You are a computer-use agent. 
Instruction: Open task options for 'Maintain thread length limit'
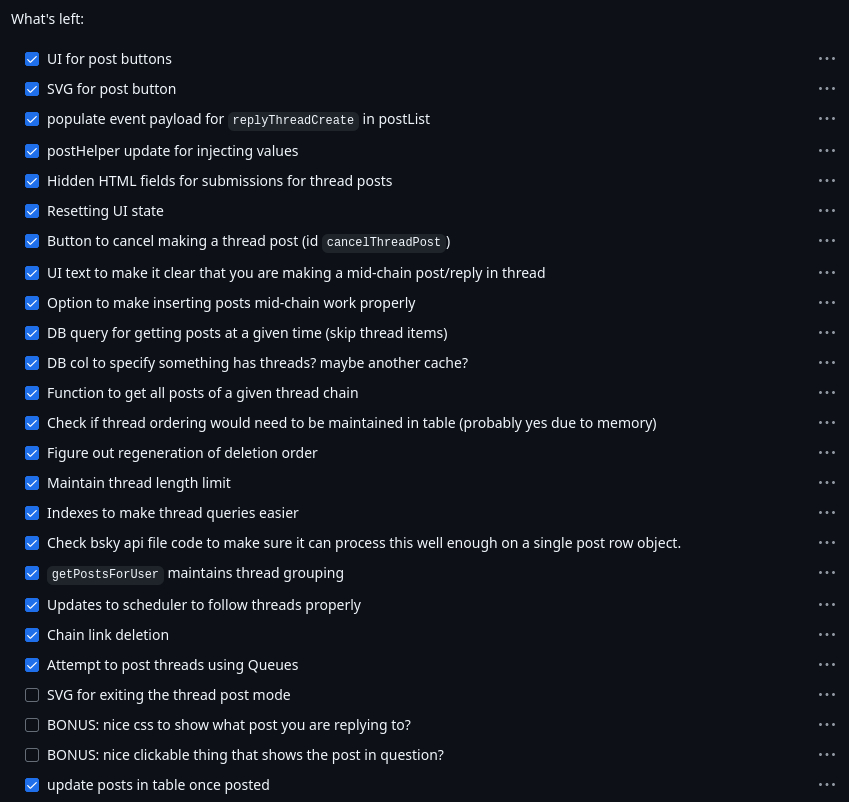click(826, 483)
